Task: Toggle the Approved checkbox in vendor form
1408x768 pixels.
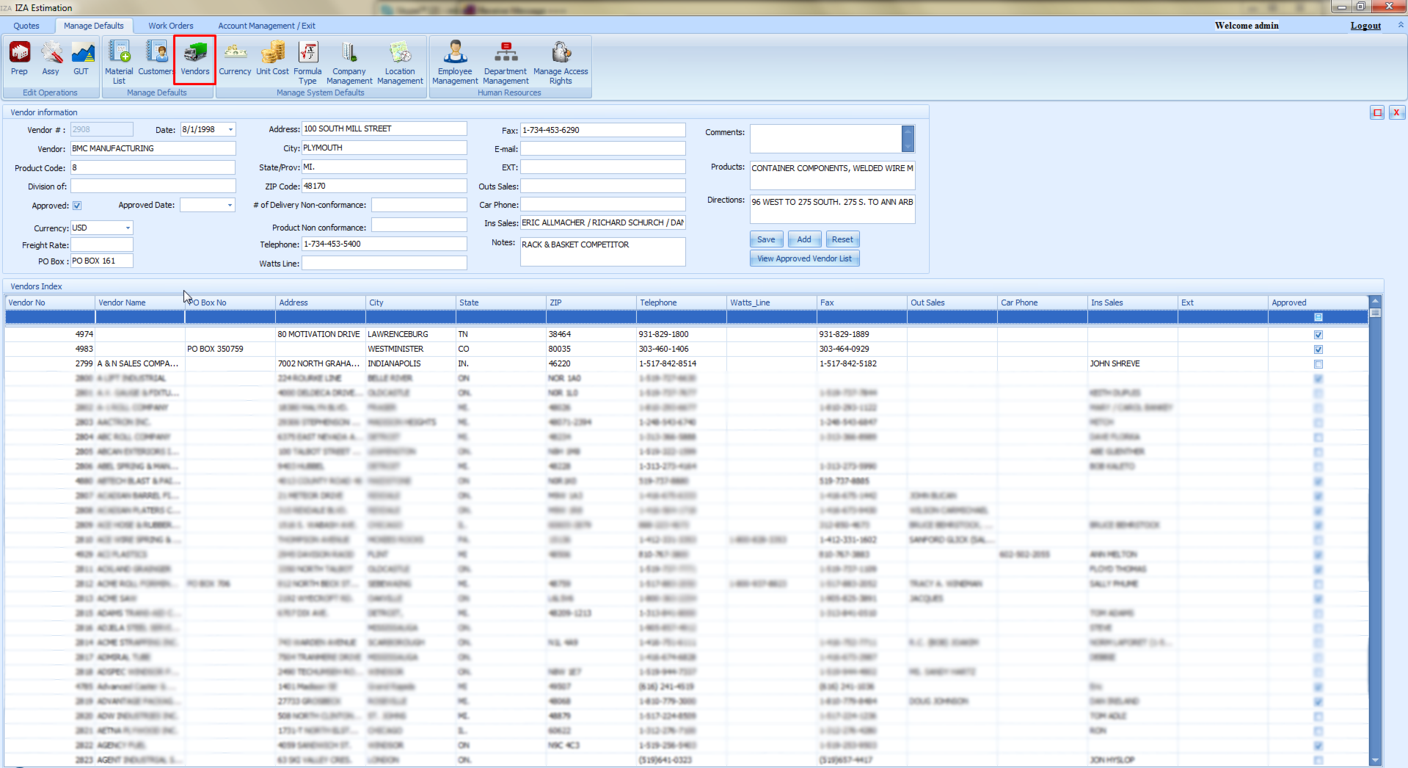Action: (x=77, y=206)
